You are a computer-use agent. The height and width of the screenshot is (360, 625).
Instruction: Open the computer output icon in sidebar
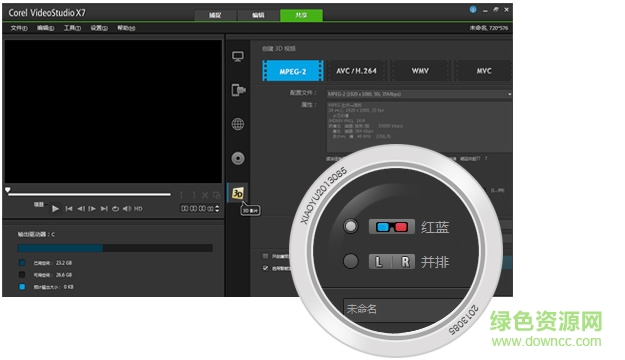click(238, 57)
